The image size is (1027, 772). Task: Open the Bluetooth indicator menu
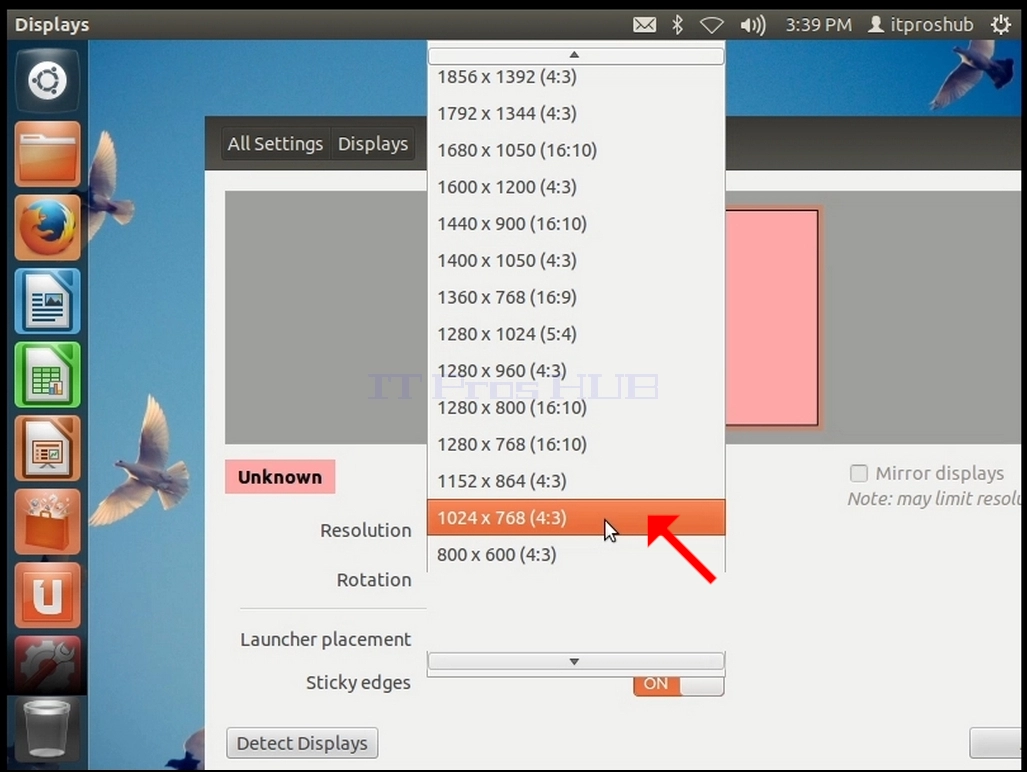[677, 25]
